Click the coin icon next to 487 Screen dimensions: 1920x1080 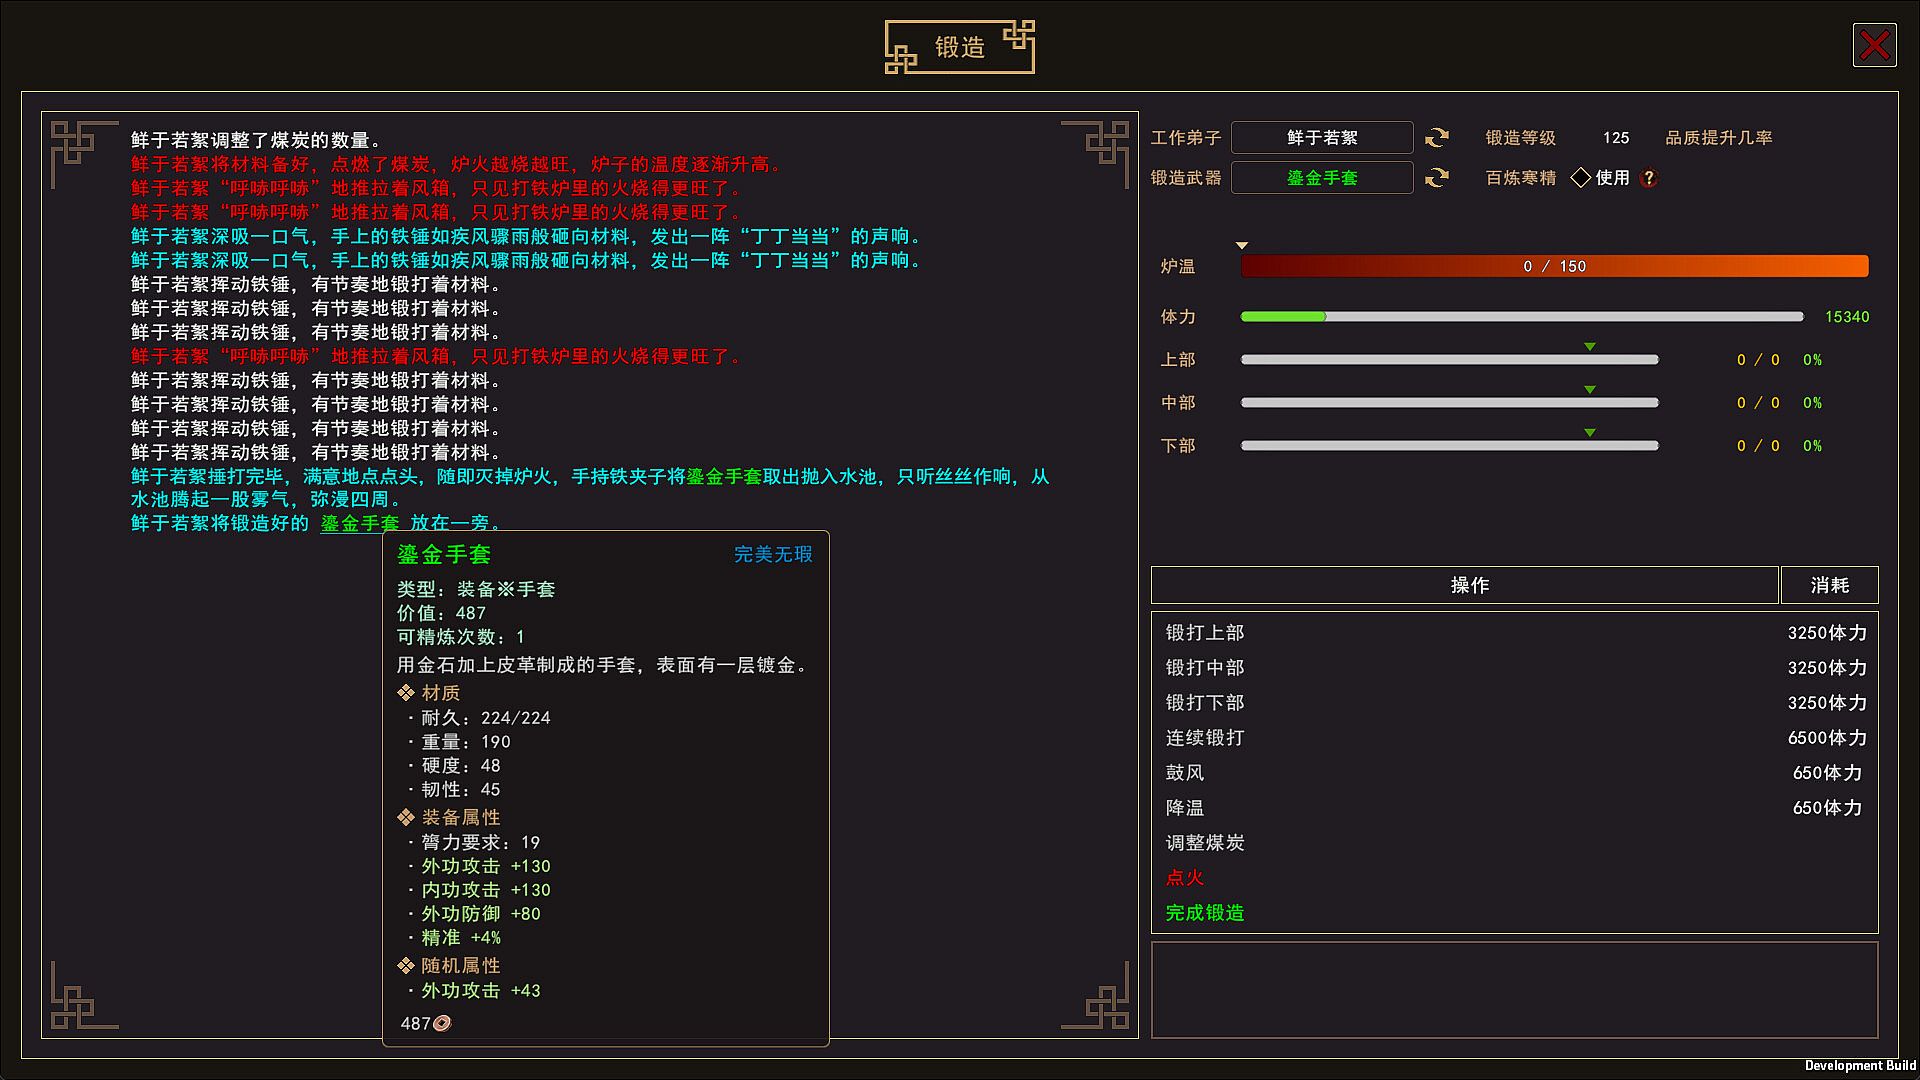(442, 1023)
